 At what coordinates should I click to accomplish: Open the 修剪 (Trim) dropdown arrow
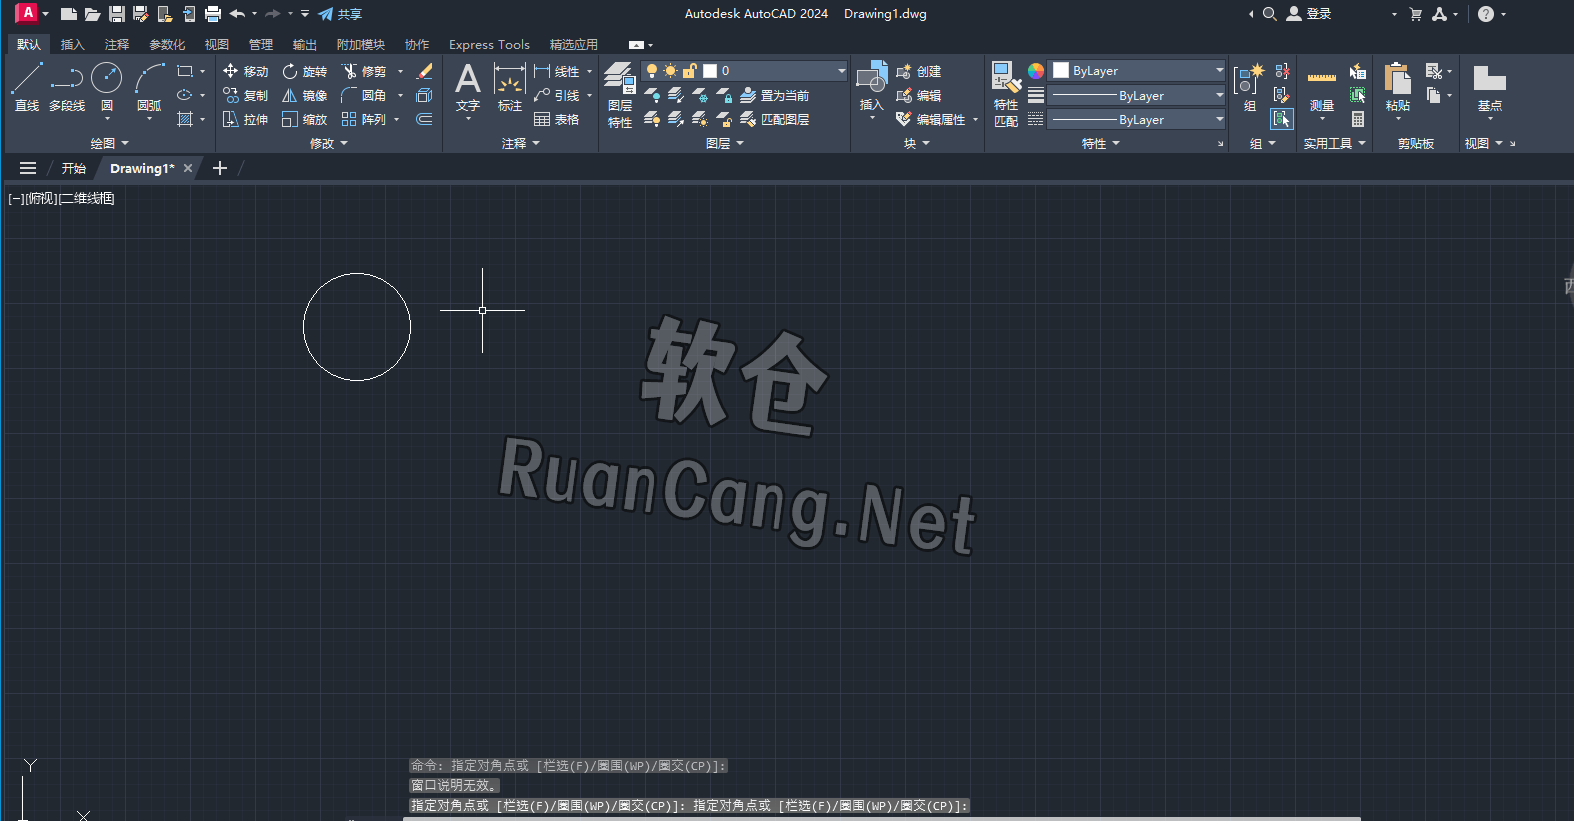[400, 71]
